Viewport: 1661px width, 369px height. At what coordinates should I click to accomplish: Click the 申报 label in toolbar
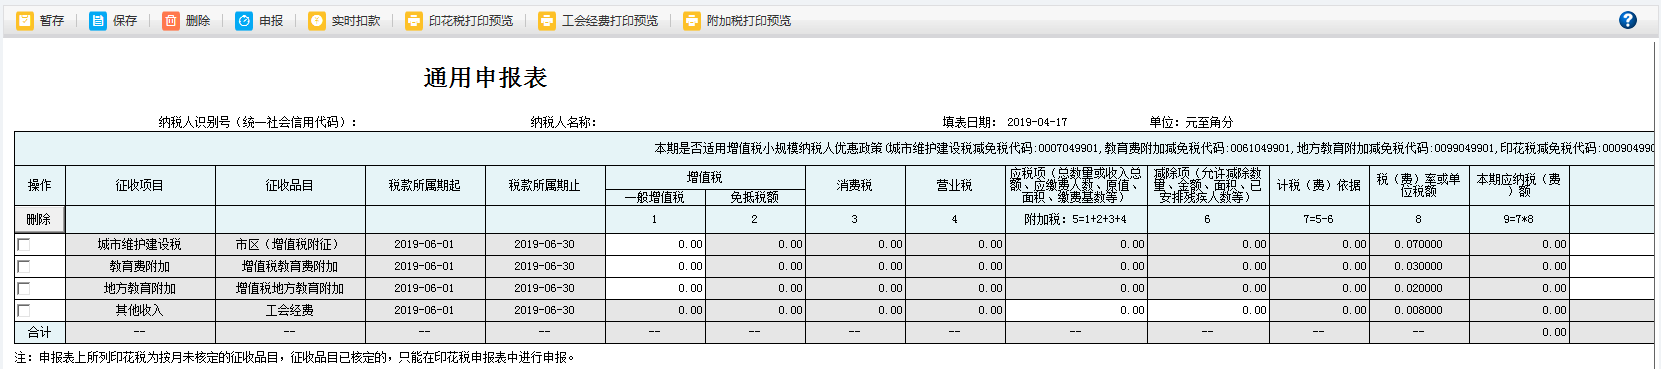click(x=271, y=20)
